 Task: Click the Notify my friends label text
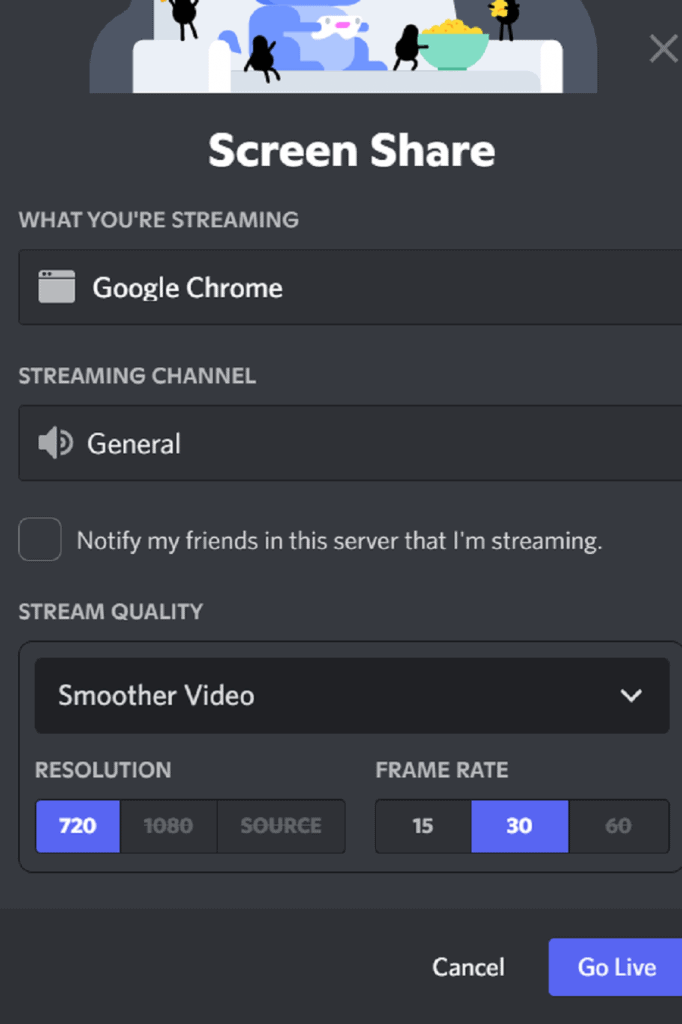pyautogui.click(x=339, y=541)
